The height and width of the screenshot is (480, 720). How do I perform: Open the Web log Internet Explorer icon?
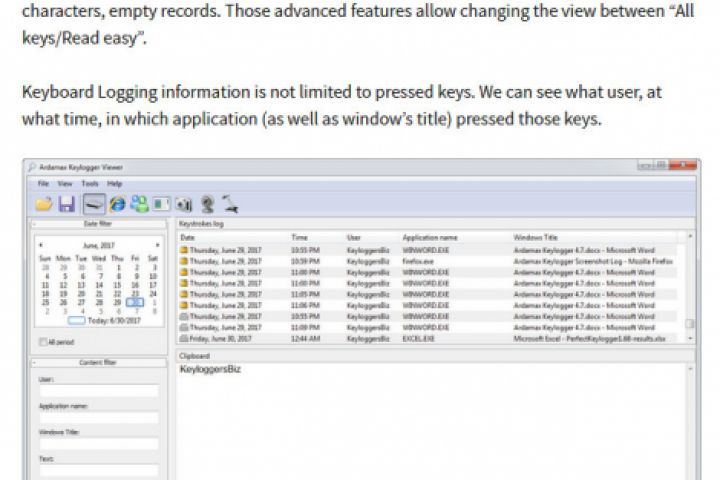[118, 204]
